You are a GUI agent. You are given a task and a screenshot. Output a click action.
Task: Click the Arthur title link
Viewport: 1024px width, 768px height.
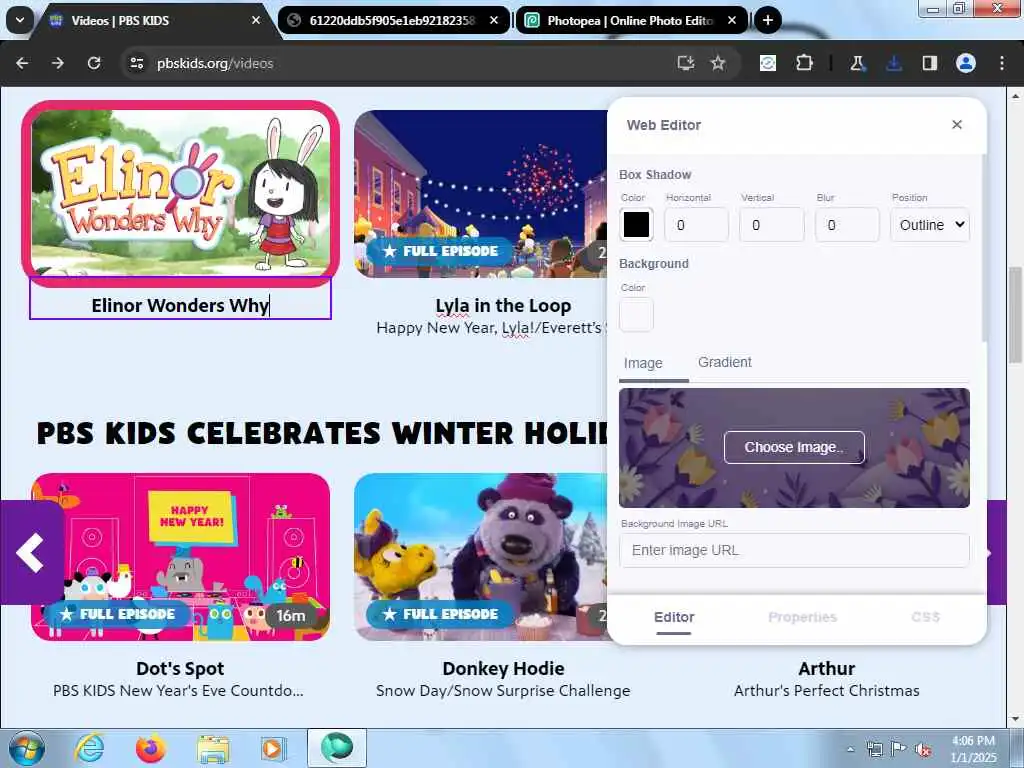tap(826, 669)
